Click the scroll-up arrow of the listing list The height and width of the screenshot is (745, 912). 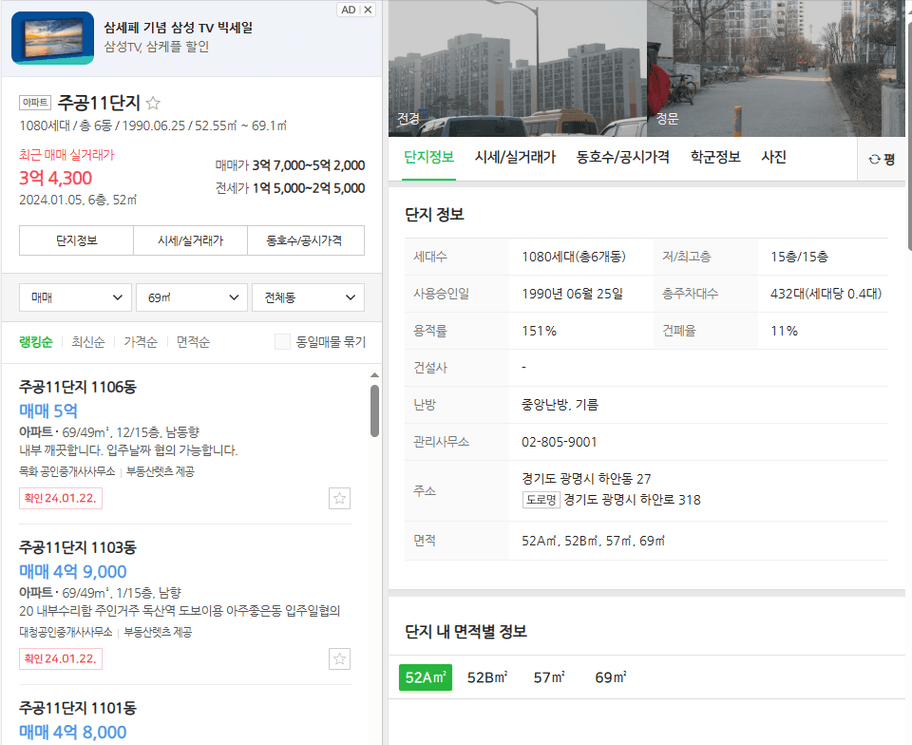375,375
